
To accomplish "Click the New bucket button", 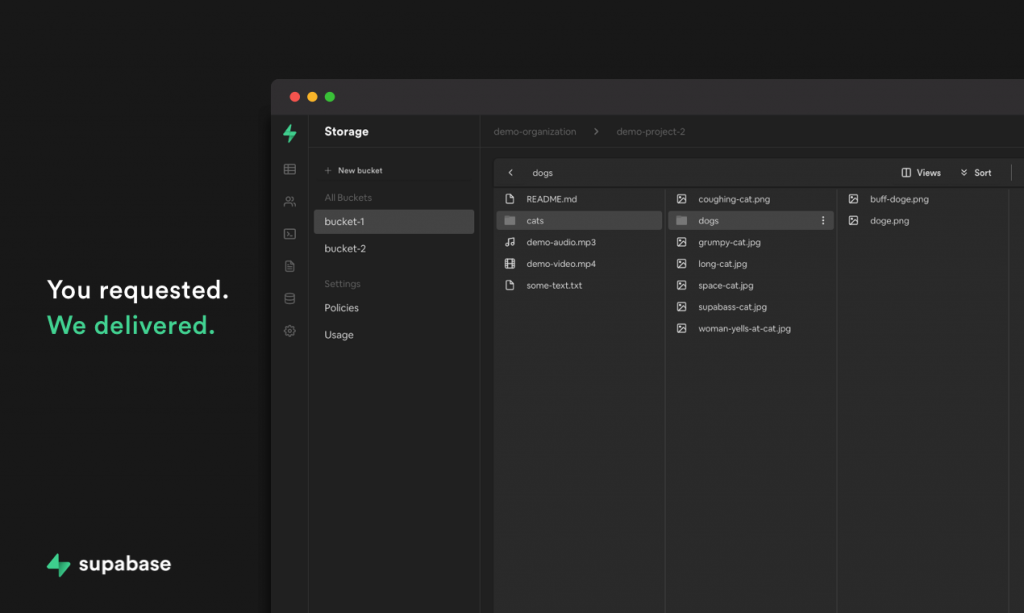I will tap(354, 171).
